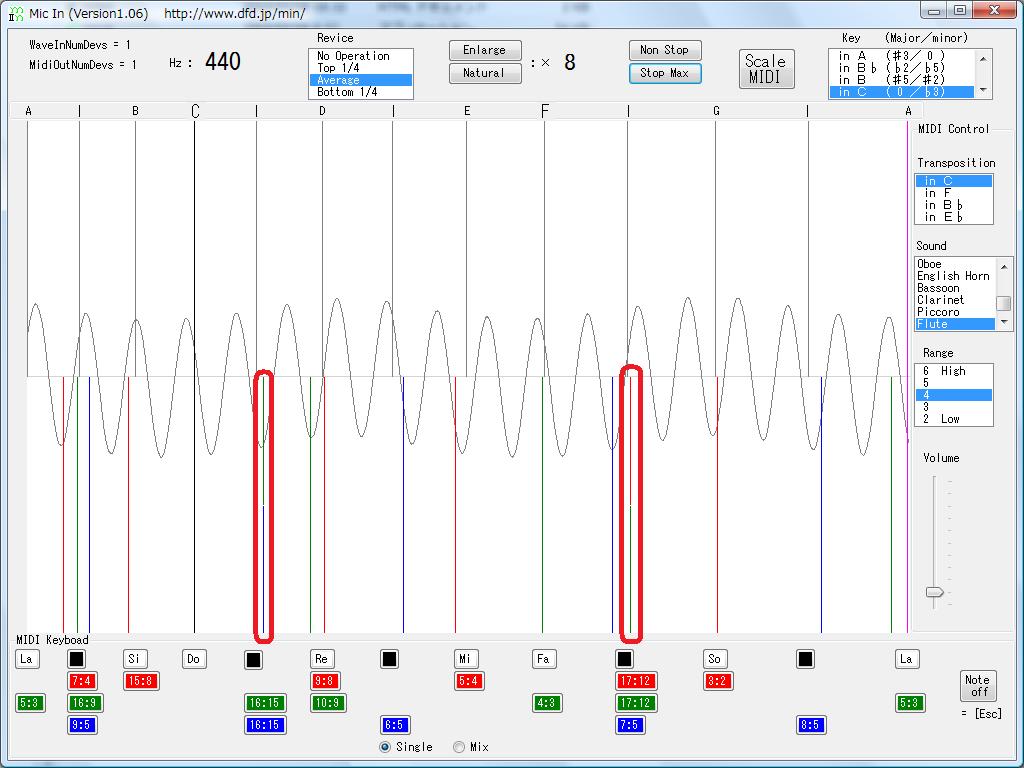
Task: Set Transposition to in E♭
Action: pos(953,217)
